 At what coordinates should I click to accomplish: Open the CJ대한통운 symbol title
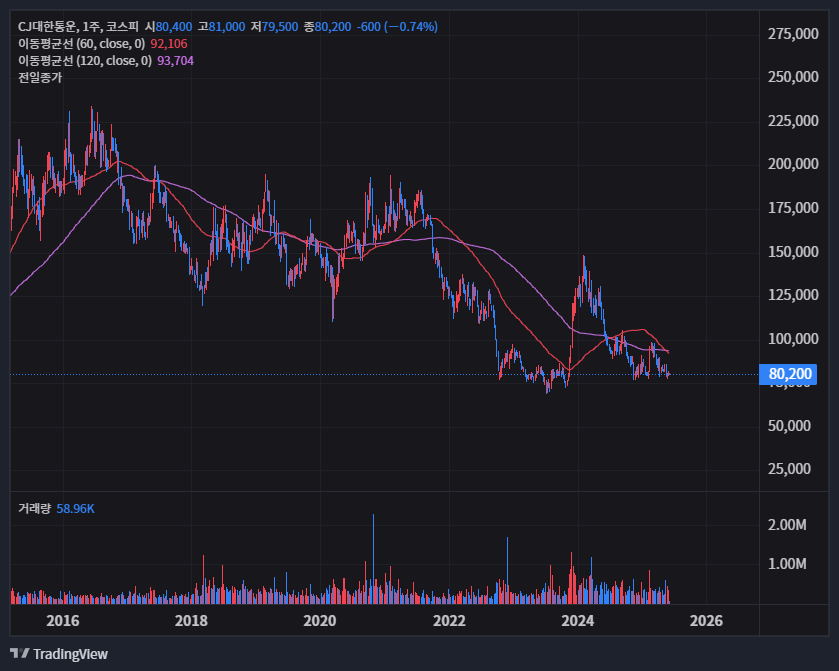point(78,27)
